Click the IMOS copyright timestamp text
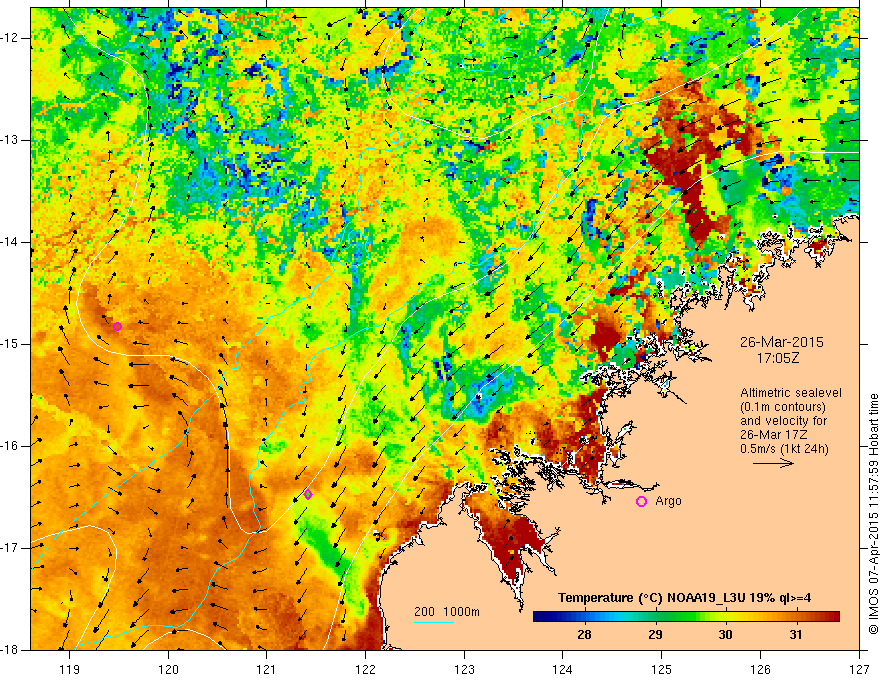880x680 pixels. [x=873, y=514]
